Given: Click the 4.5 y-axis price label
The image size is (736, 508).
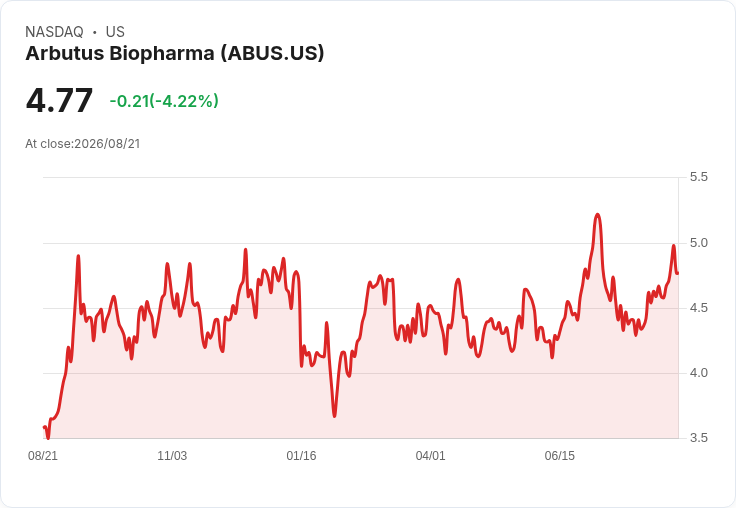Looking at the screenshot, I should pos(698,308).
